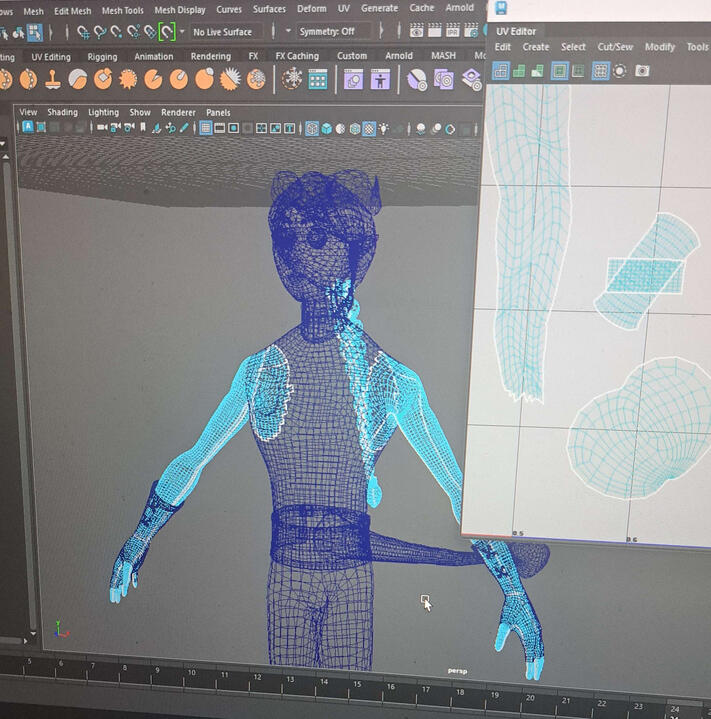Switch to the FX Caching shelf tab
This screenshot has height=719, width=711.
pyautogui.click(x=297, y=56)
